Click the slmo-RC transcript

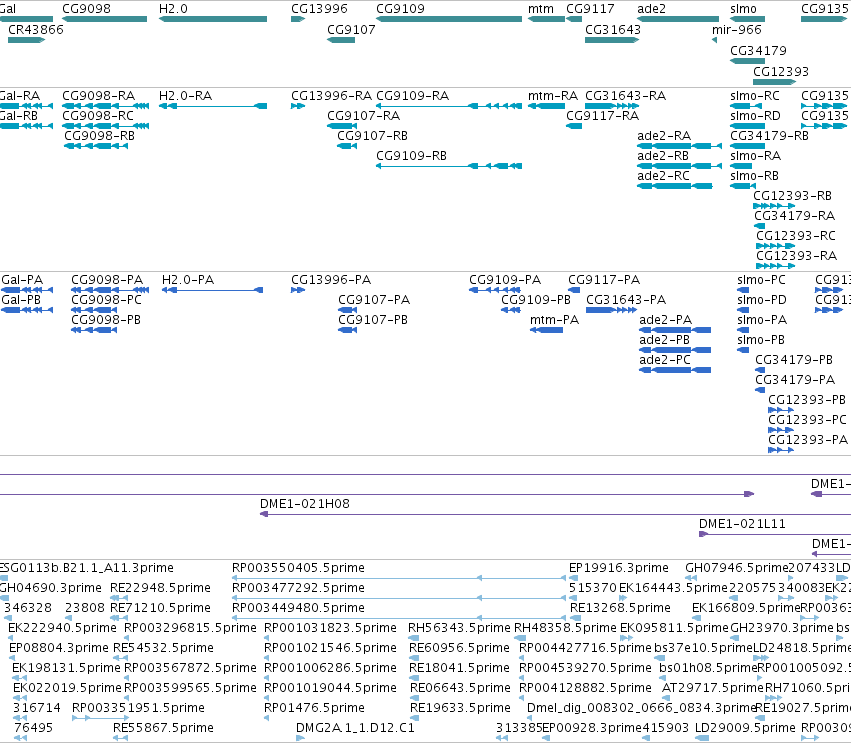745,106
